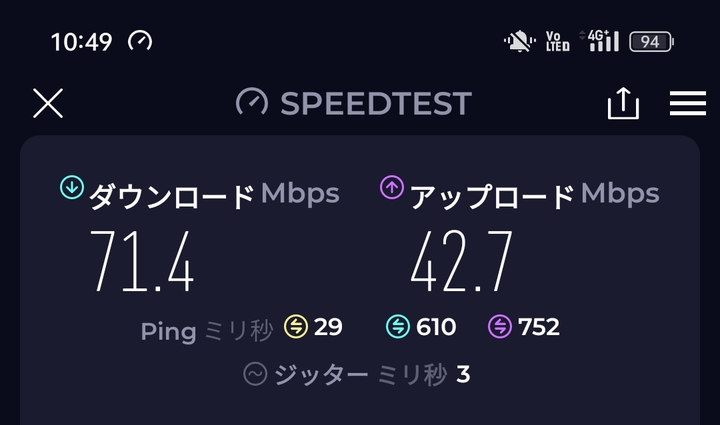Tap the Ping ミリ秒 label
720x425 pixels.
207,329
